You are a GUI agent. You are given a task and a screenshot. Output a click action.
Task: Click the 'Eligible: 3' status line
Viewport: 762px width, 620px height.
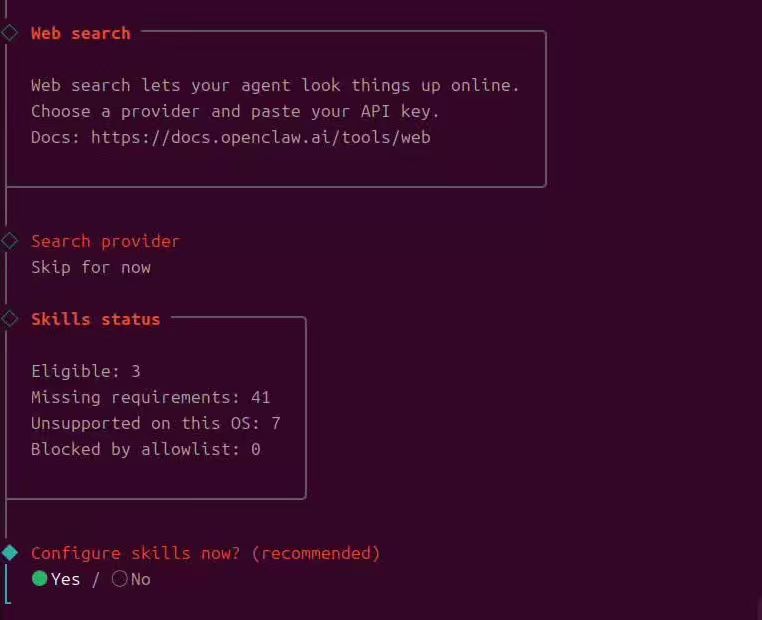(86, 371)
